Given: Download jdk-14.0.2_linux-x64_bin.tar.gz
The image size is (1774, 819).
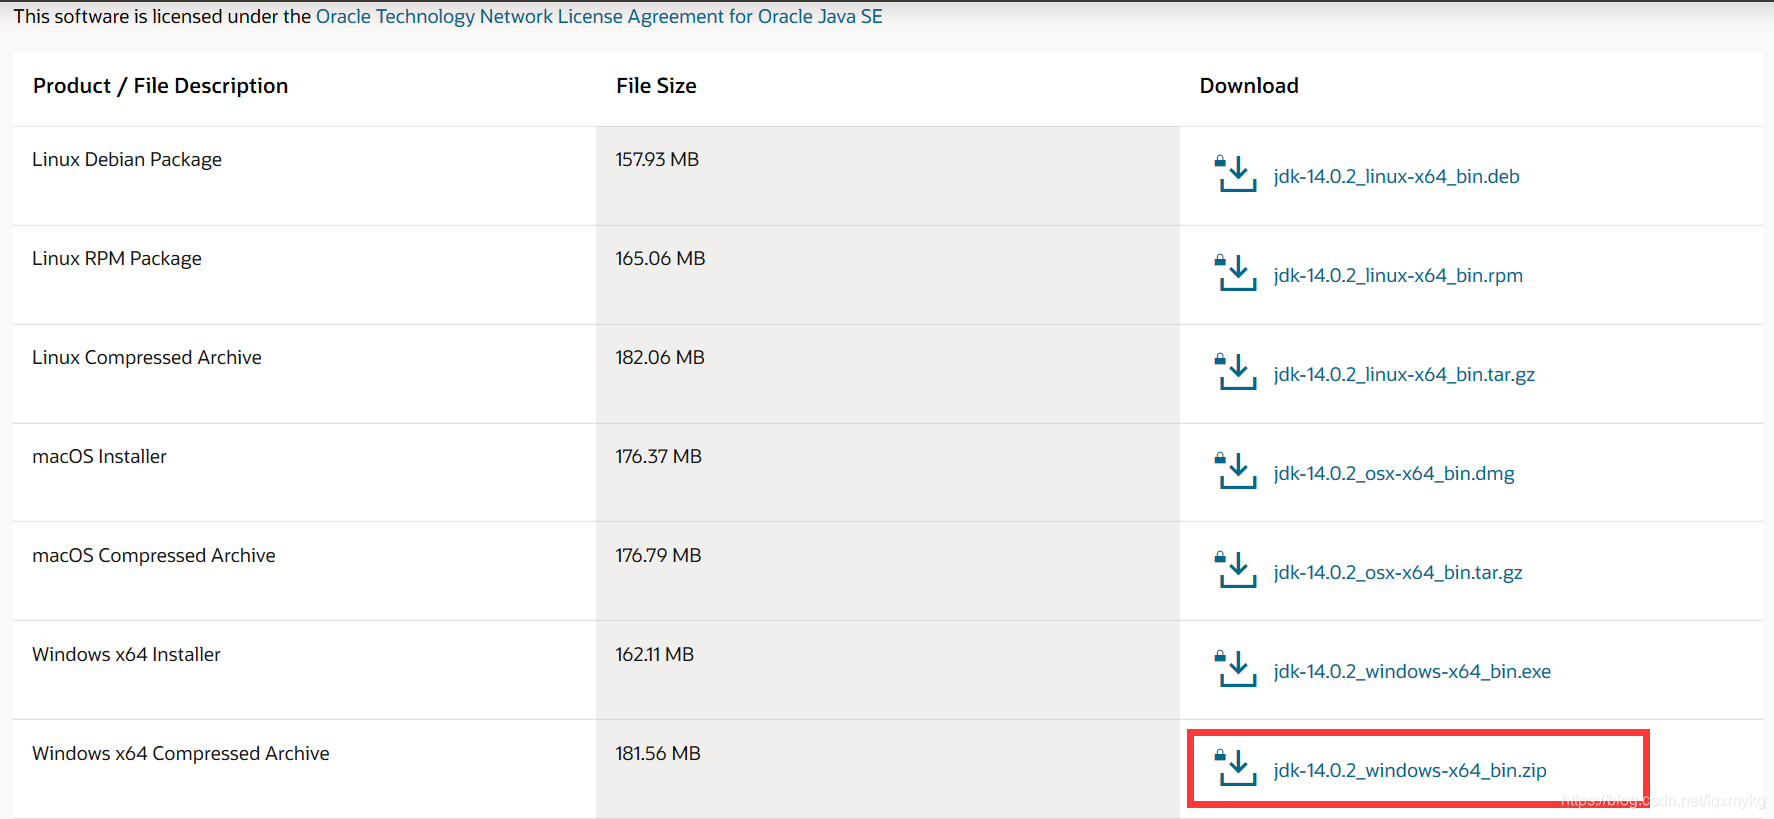Looking at the screenshot, I should tap(1404, 374).
